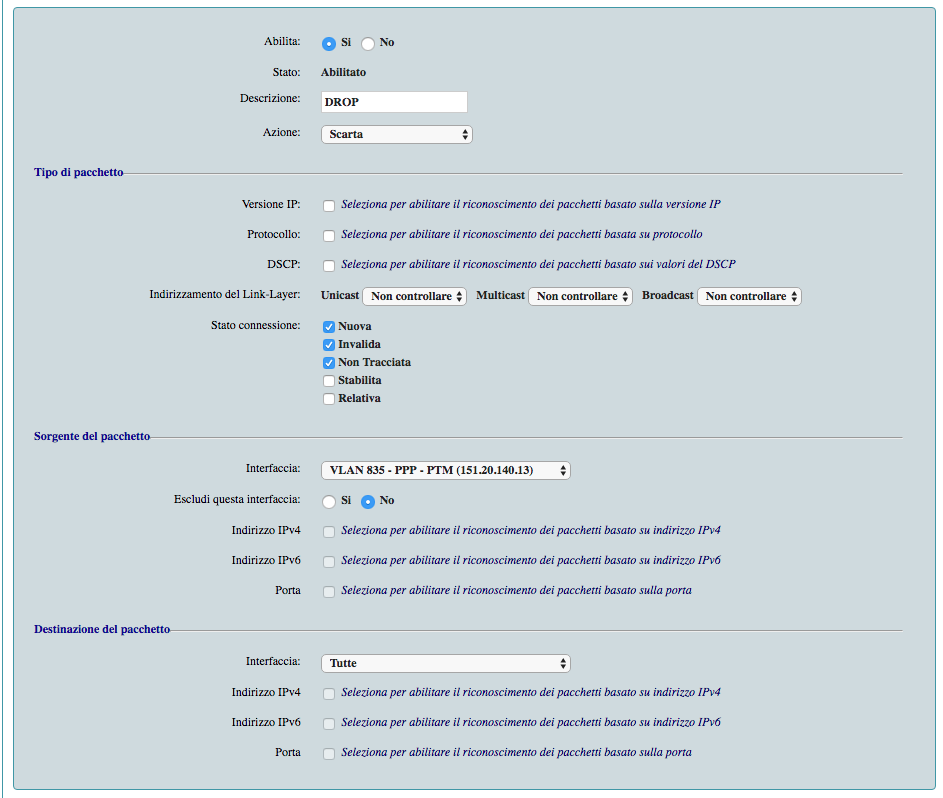Screen dimensions: 943x798
Task: Open the Unicast dropdown
Action: 414,296
